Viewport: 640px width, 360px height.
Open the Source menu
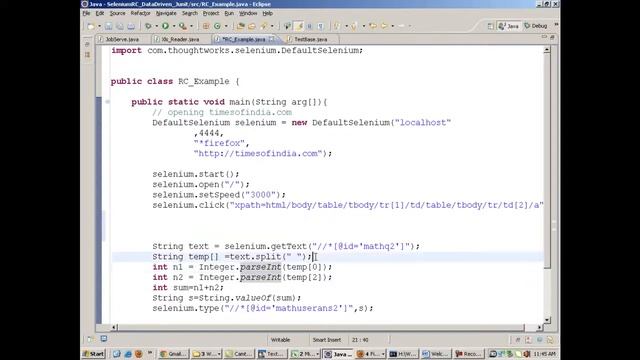click(x=117, y=13)
